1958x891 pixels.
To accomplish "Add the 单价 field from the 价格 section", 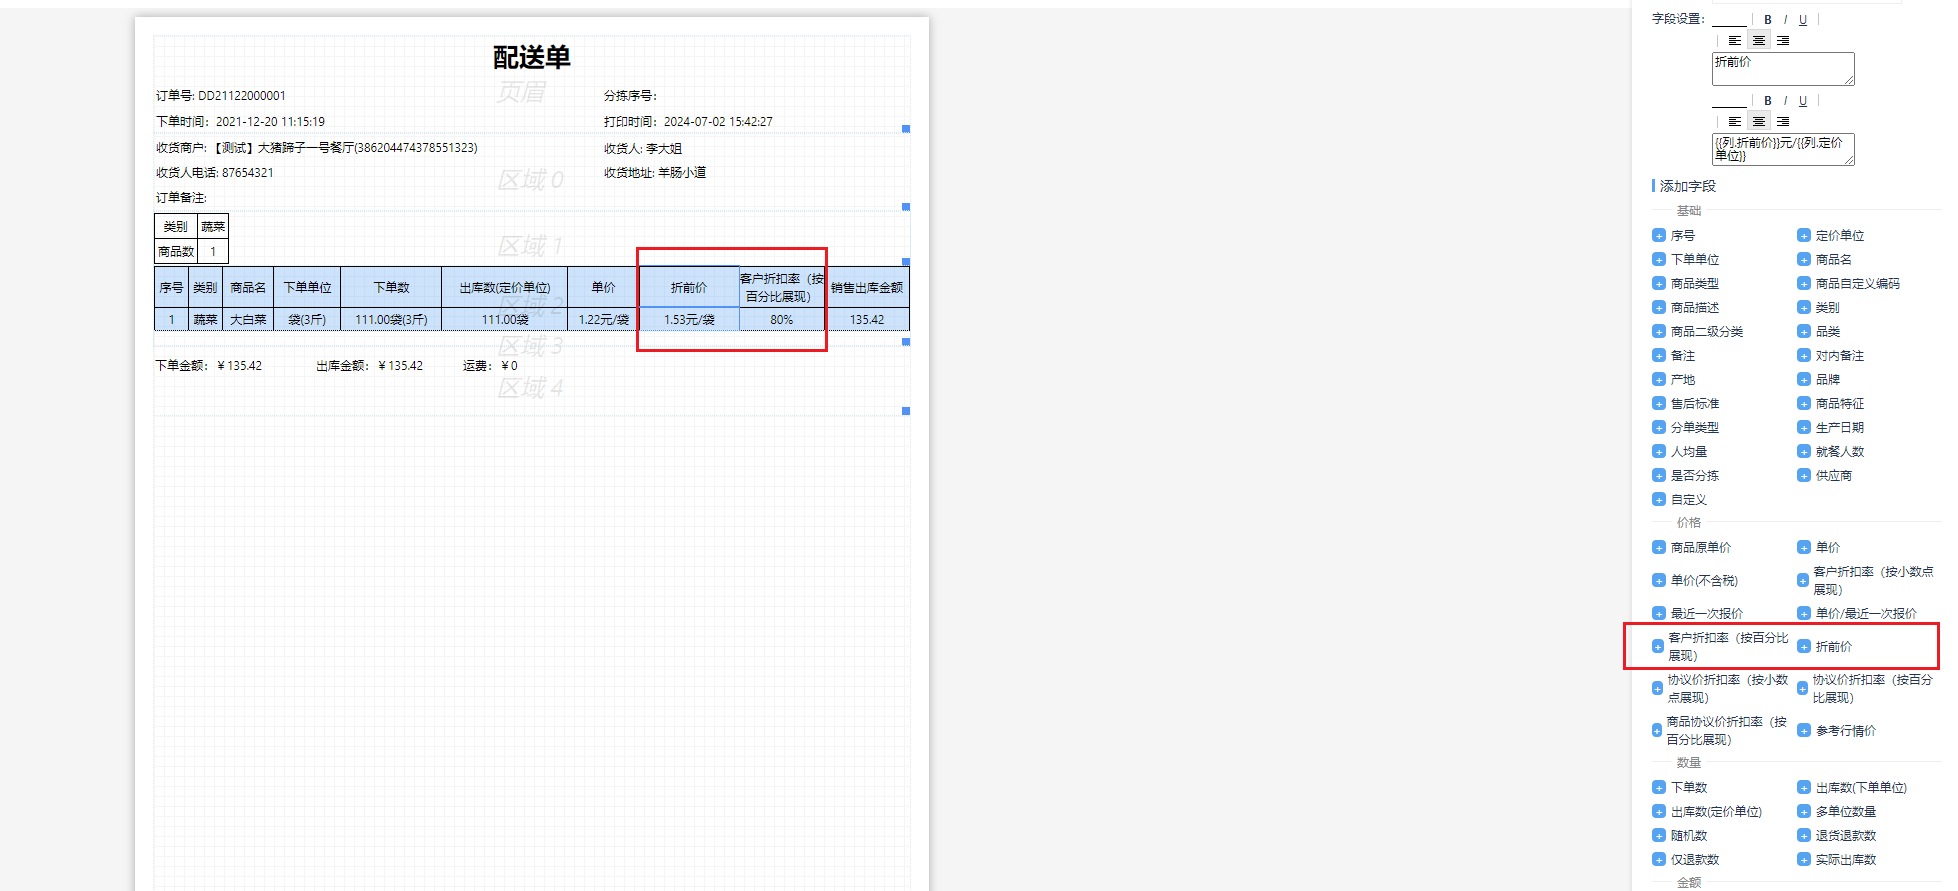I will [1804, 548].
